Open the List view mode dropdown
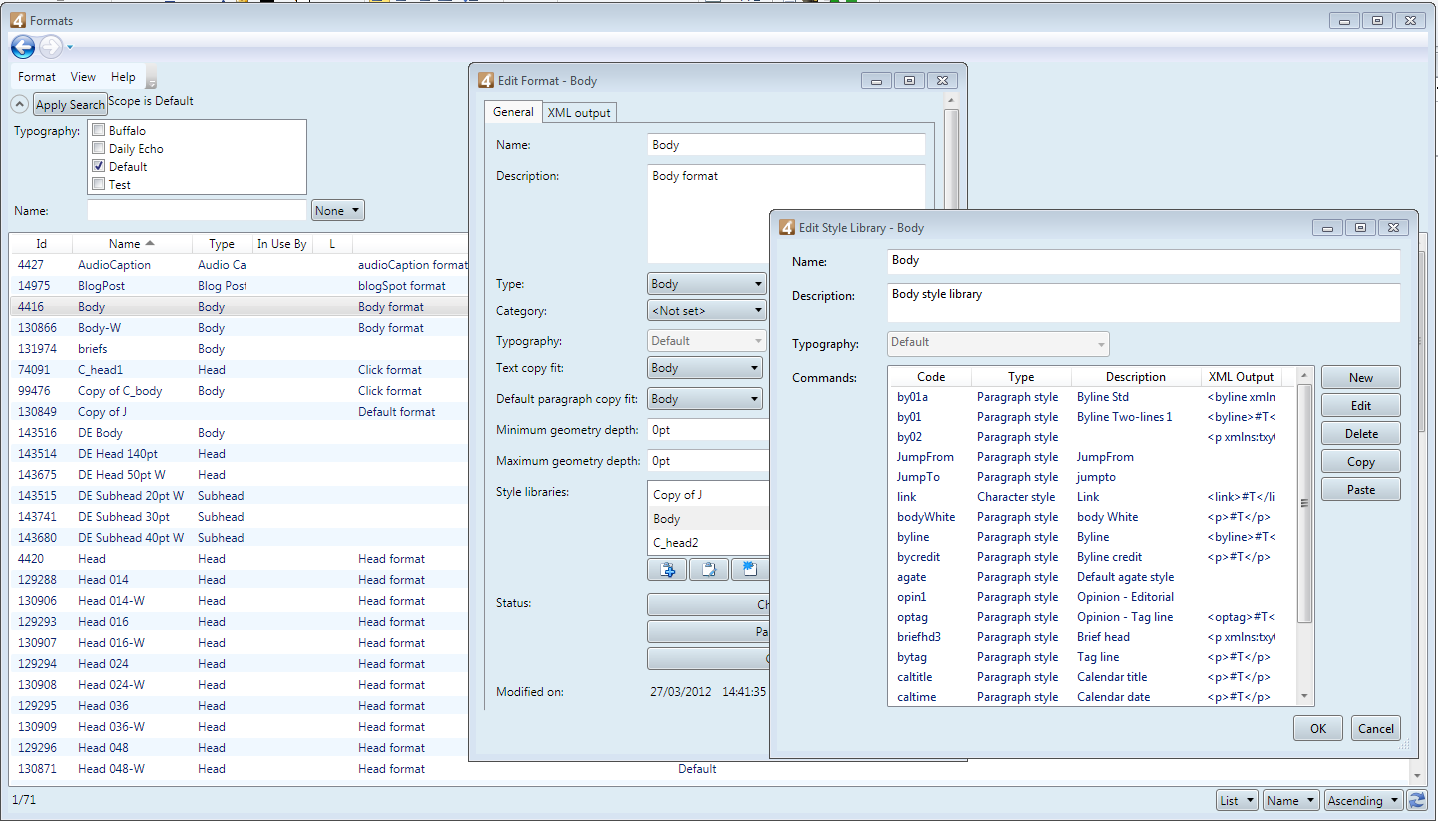The width and height of the screenshot is (1438, 821). tap(1237, 800)
